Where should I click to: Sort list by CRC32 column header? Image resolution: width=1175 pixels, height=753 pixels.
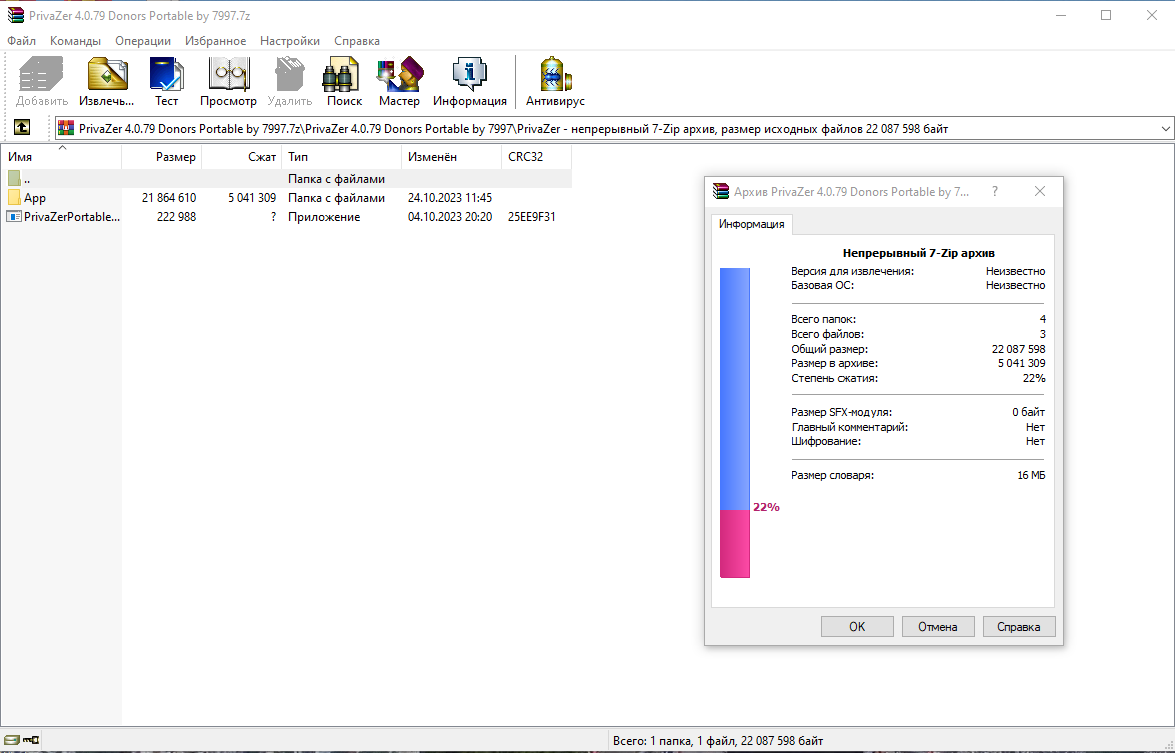pyautogui.click(x=537, y=157)
